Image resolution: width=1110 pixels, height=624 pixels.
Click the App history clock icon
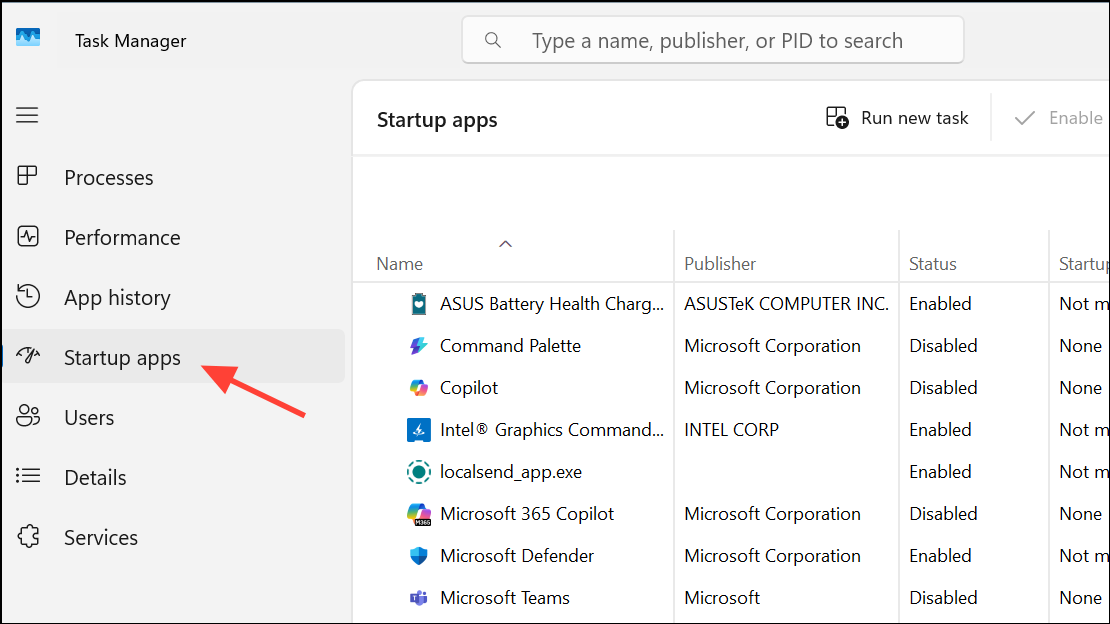coord(28,297)
